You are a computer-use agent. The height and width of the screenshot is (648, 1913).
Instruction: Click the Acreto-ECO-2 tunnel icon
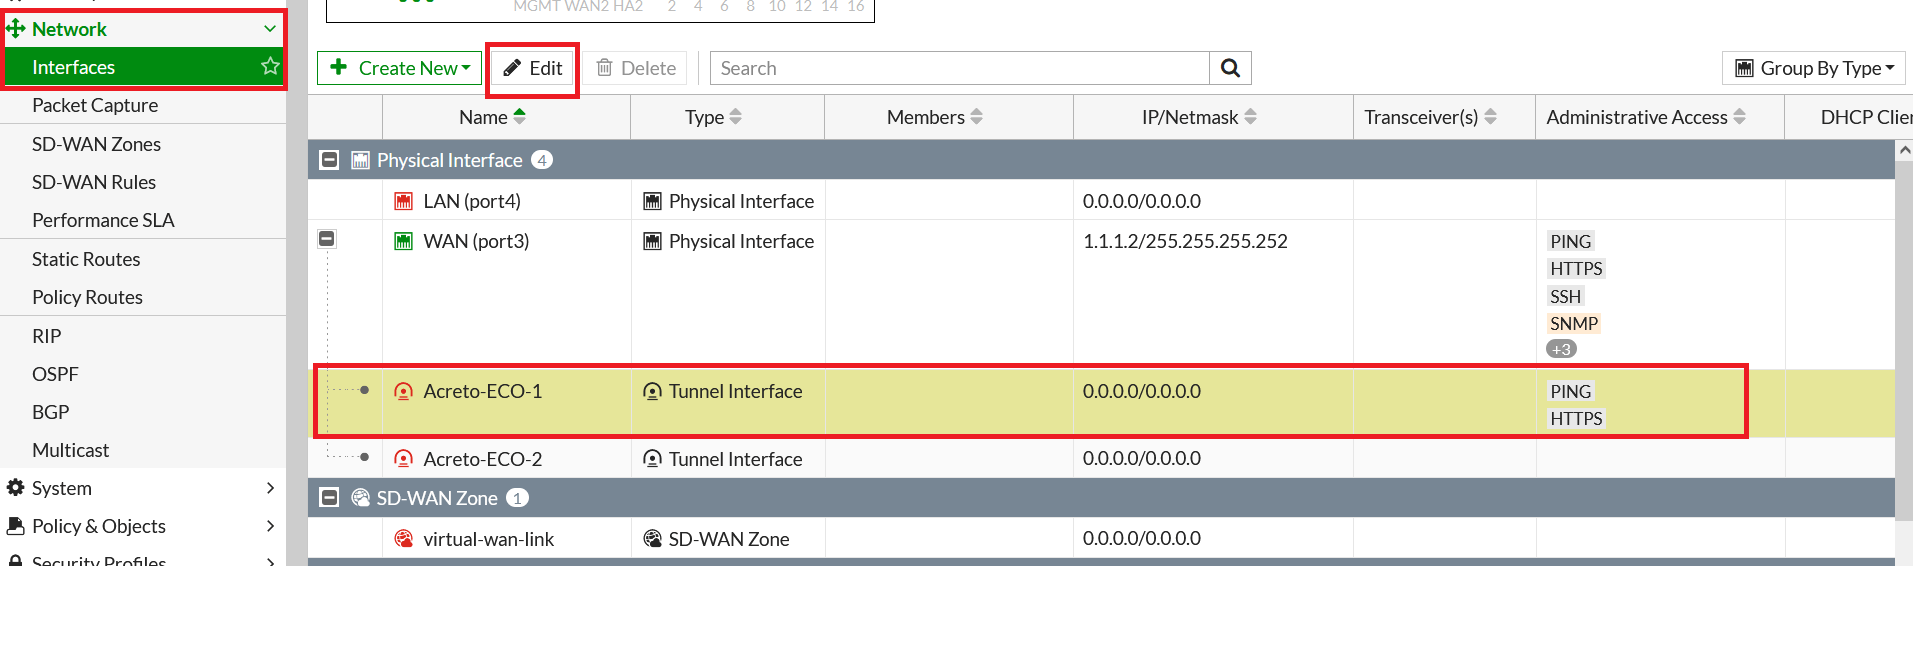404,459
